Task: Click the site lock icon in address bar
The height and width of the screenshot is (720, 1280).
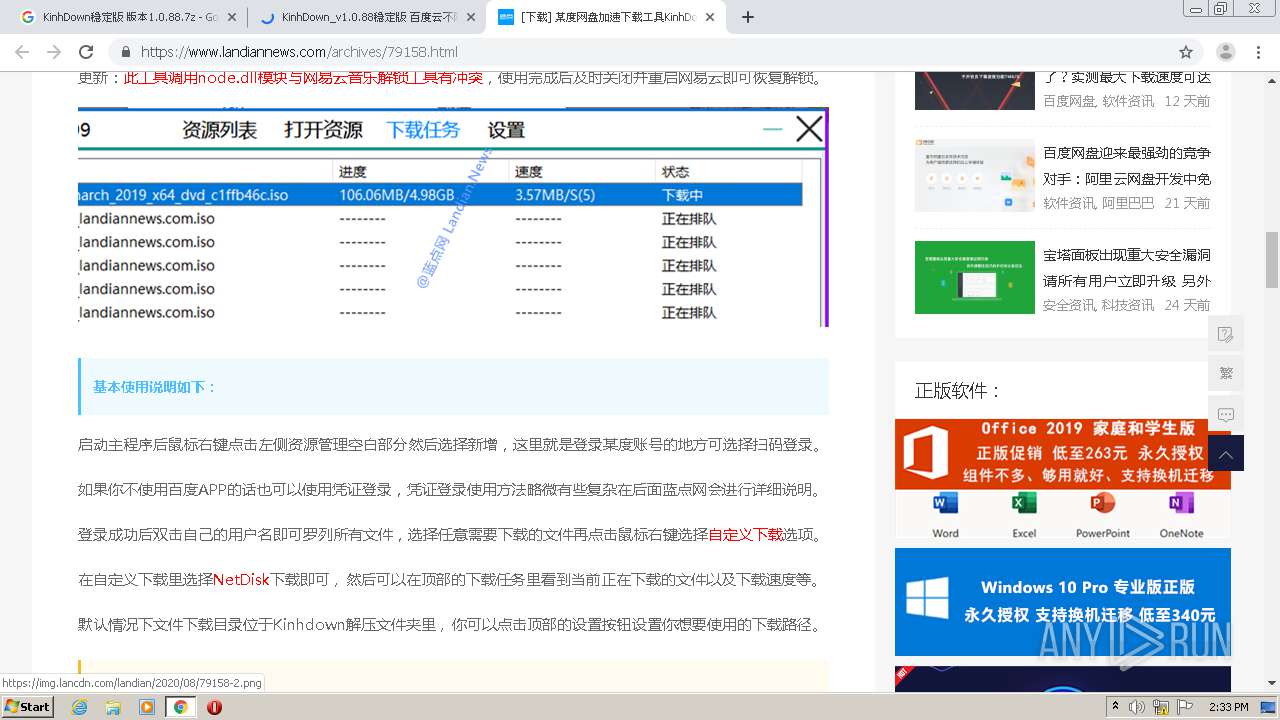Action: tap(126, 52)
